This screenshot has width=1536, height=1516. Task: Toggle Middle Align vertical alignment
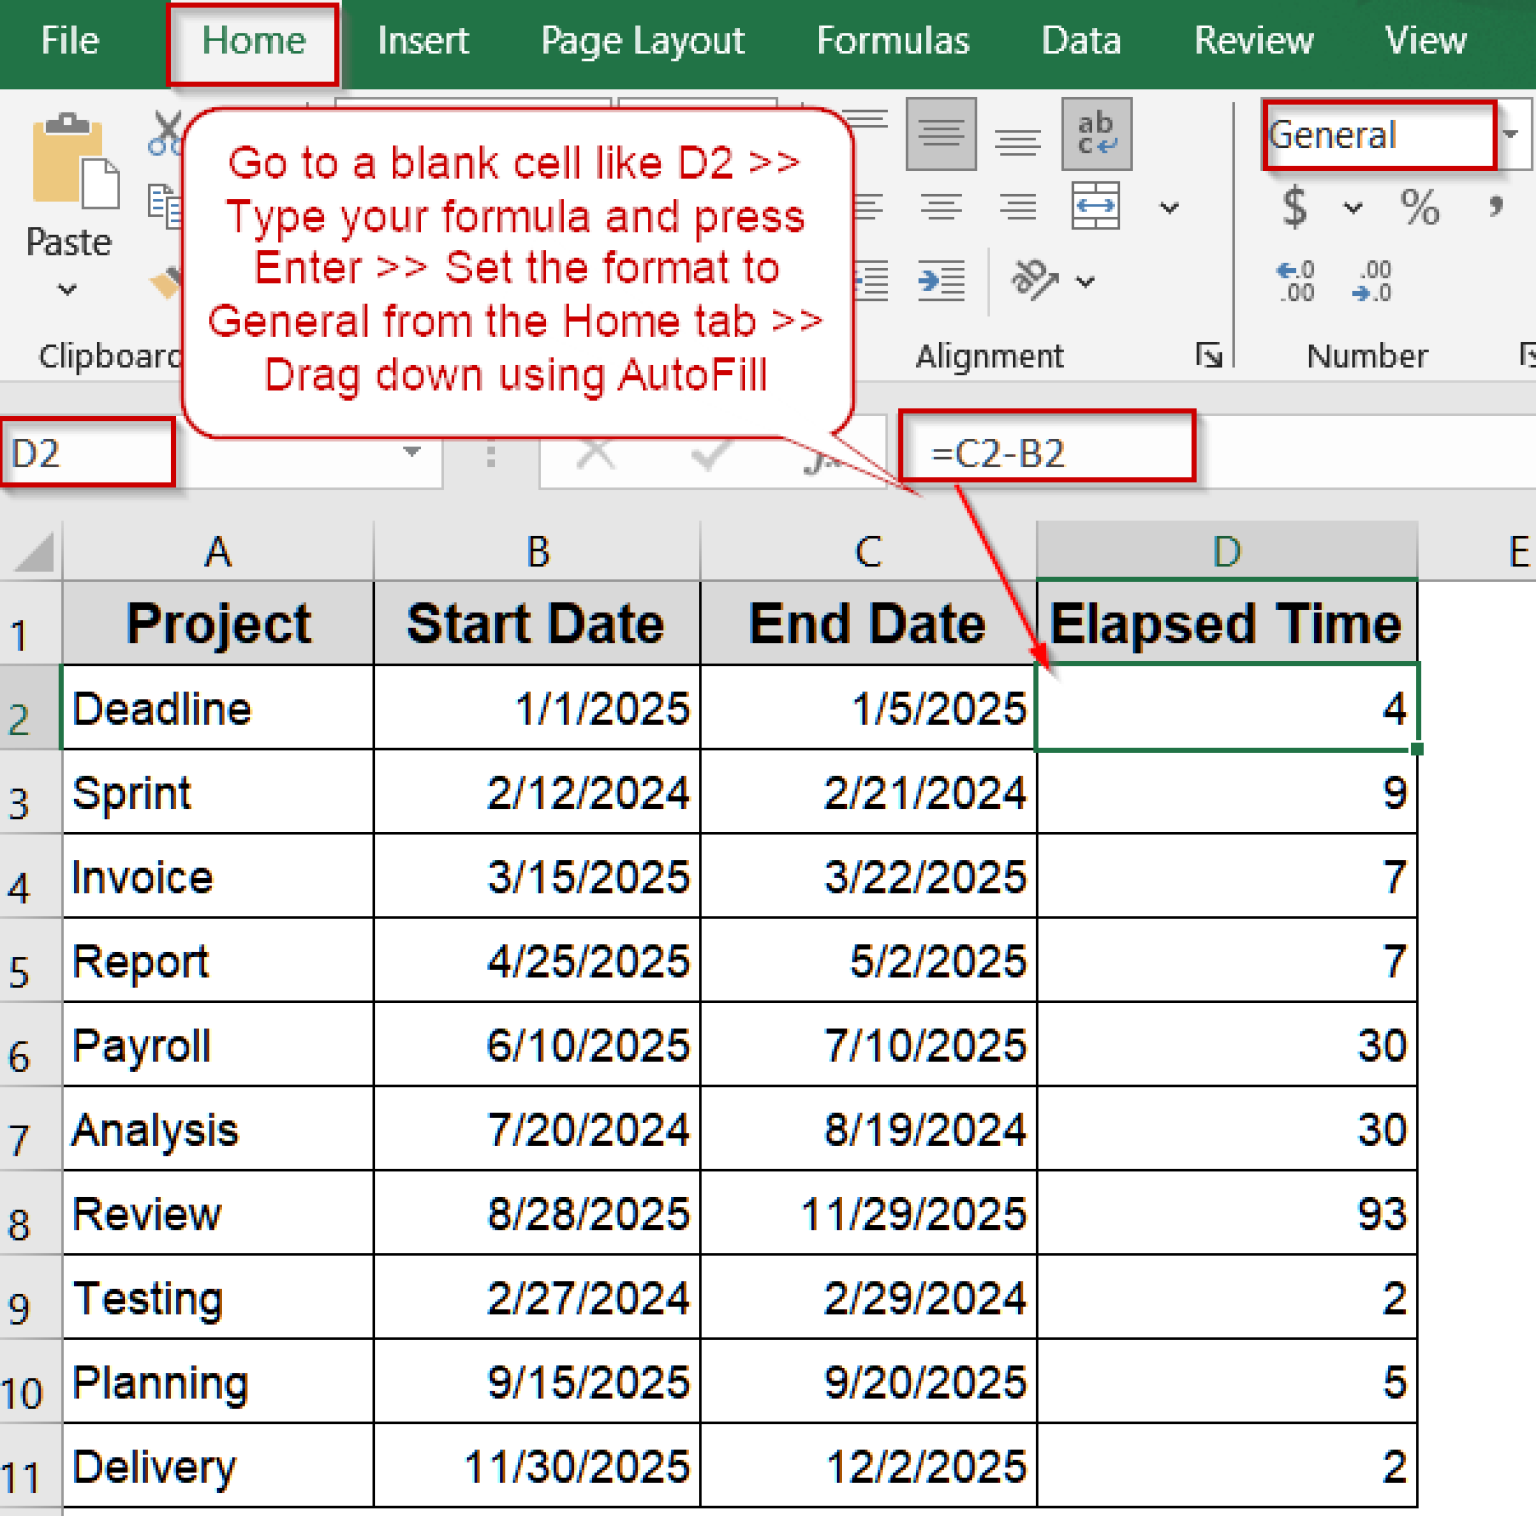coord(942,134)
